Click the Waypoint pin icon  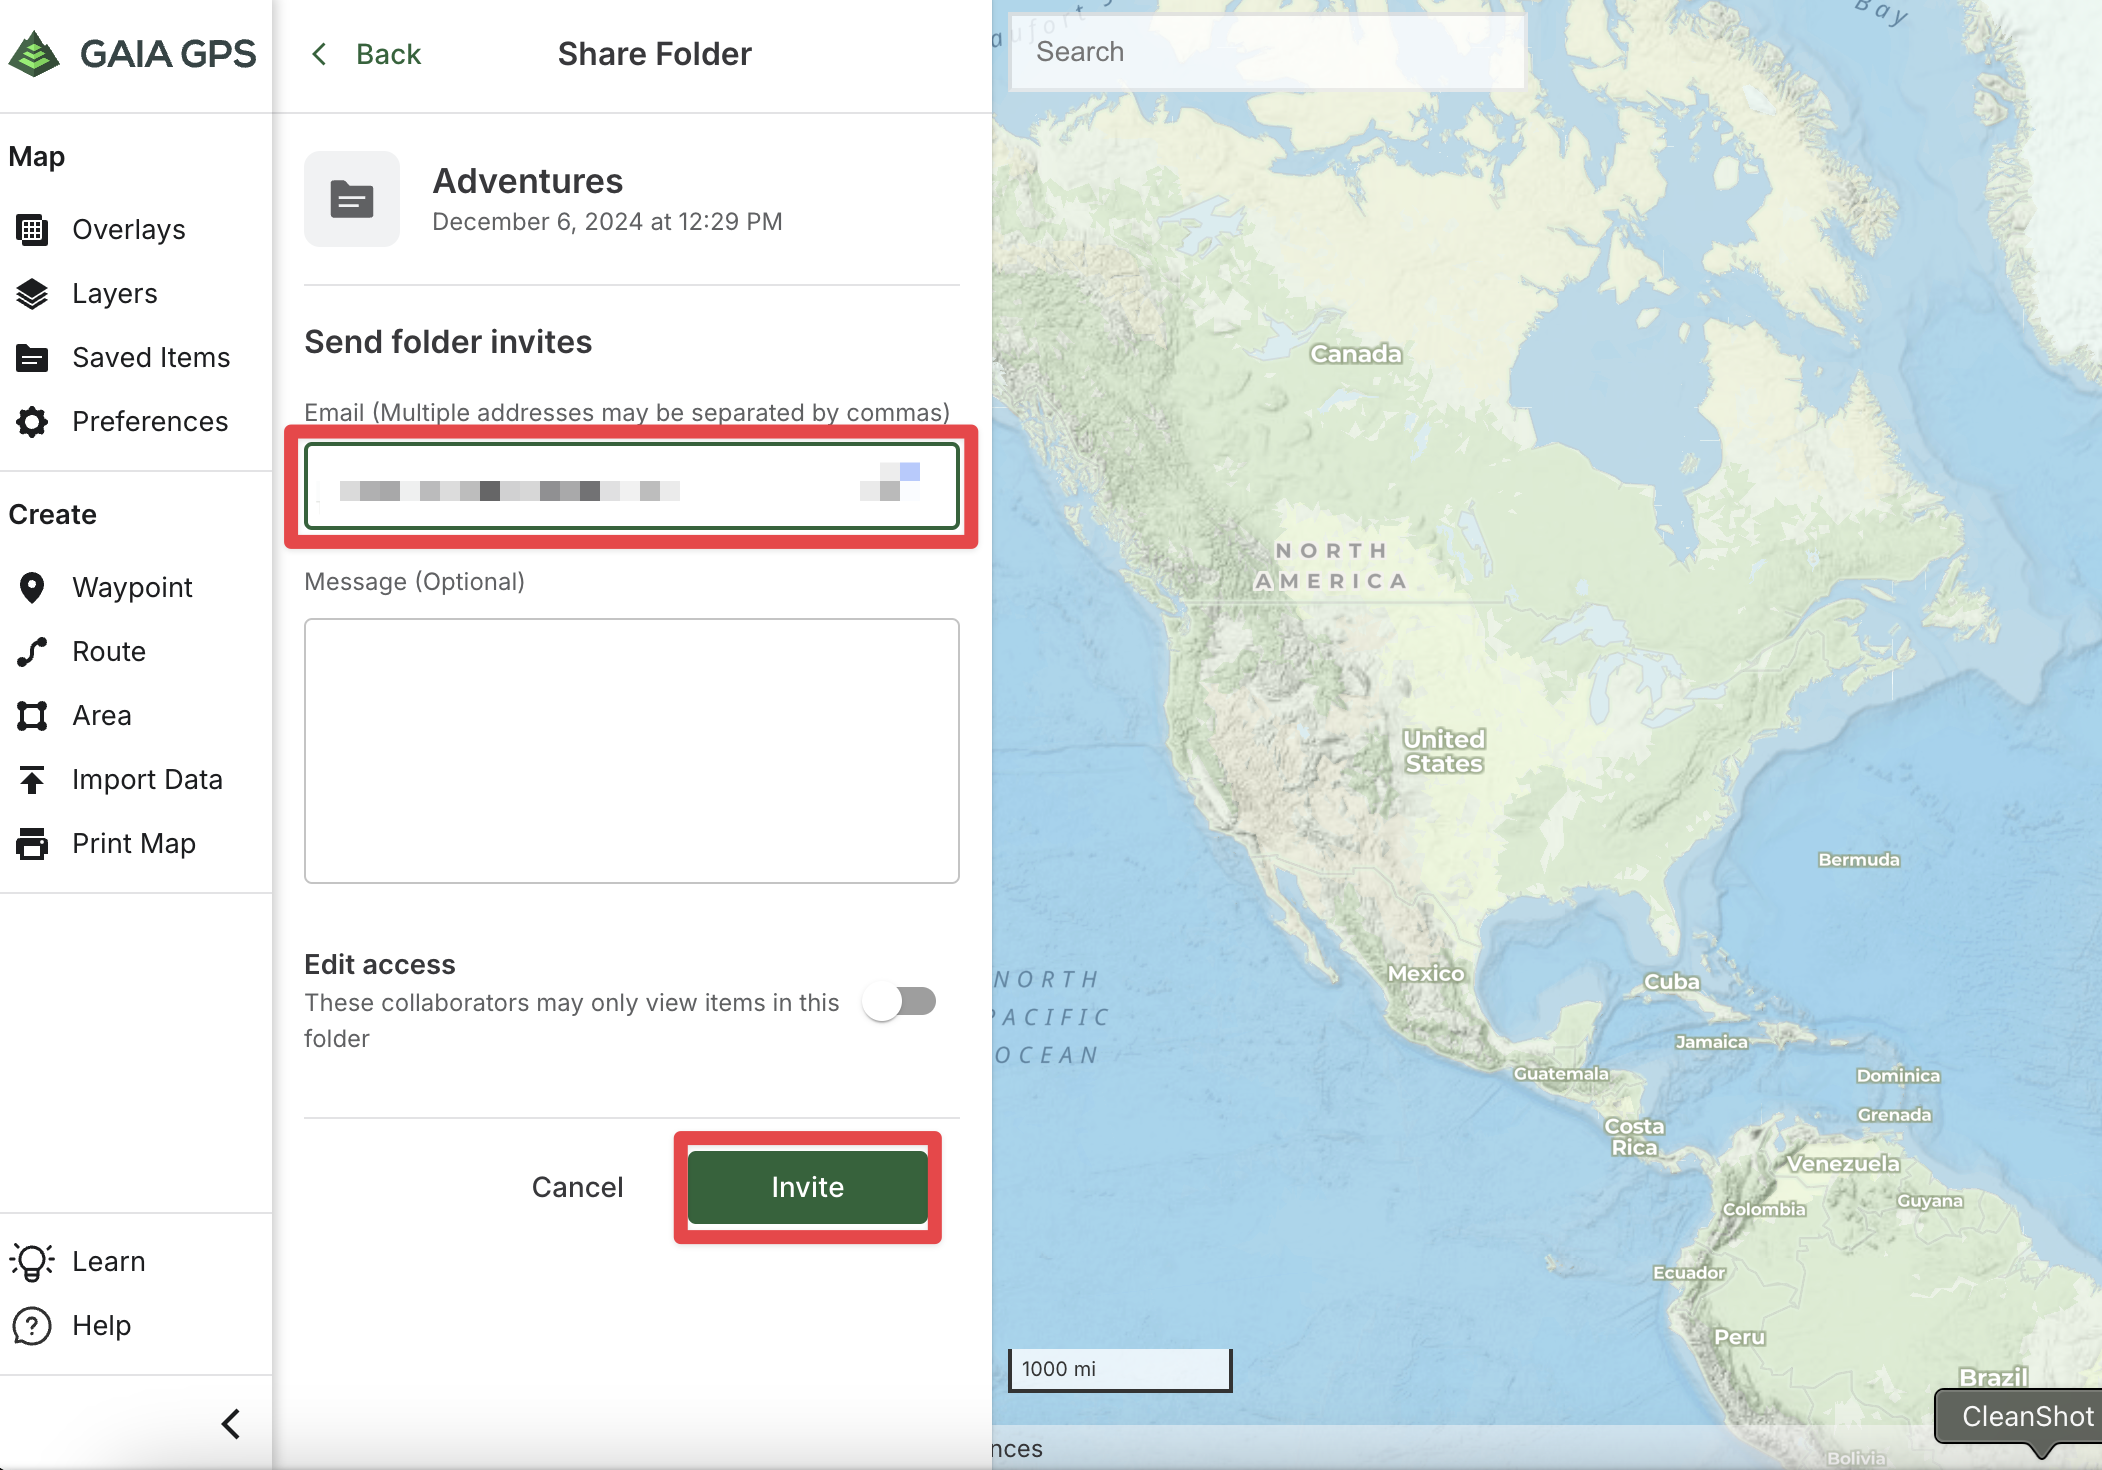click(32, 588)
